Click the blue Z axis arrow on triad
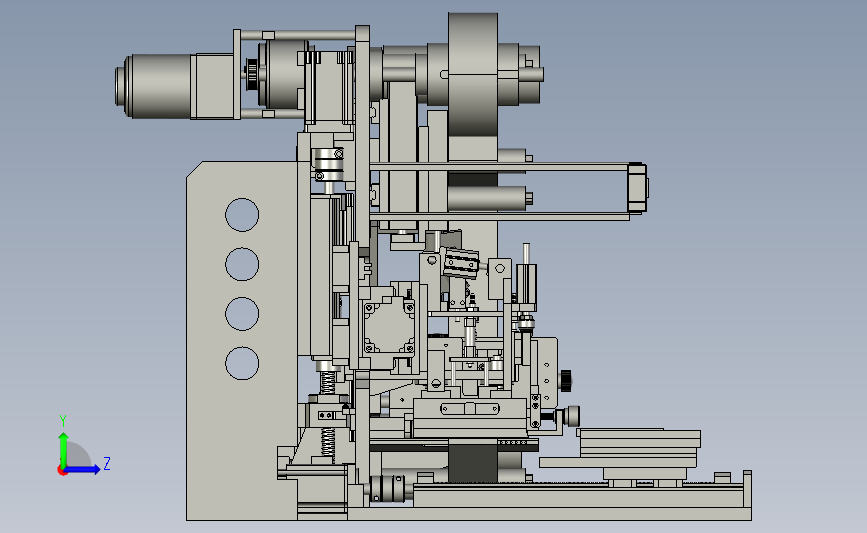The image size is (867, 533). (83, 469)
